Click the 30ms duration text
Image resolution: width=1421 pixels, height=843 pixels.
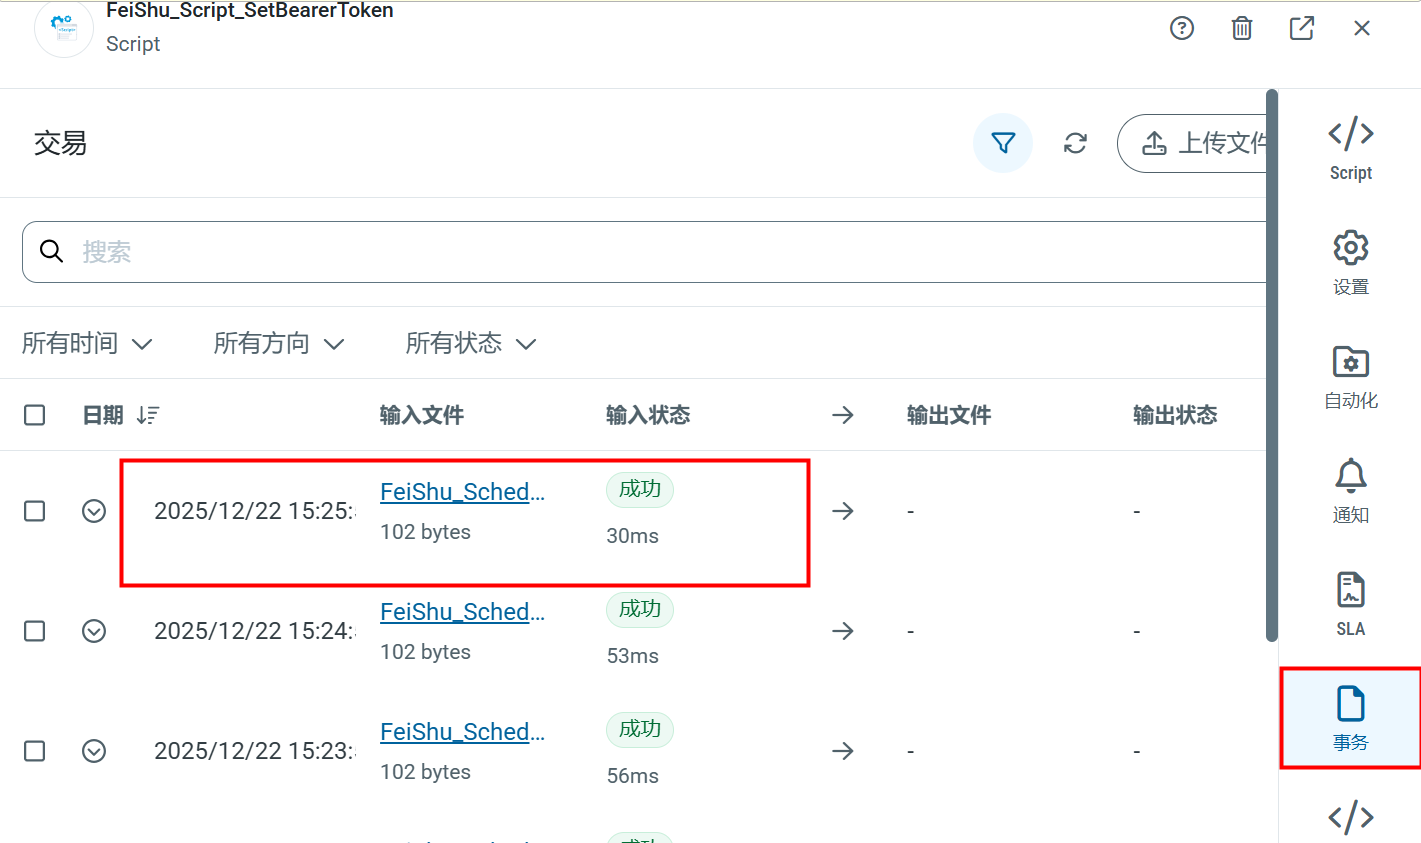click(x=633, y=536)
